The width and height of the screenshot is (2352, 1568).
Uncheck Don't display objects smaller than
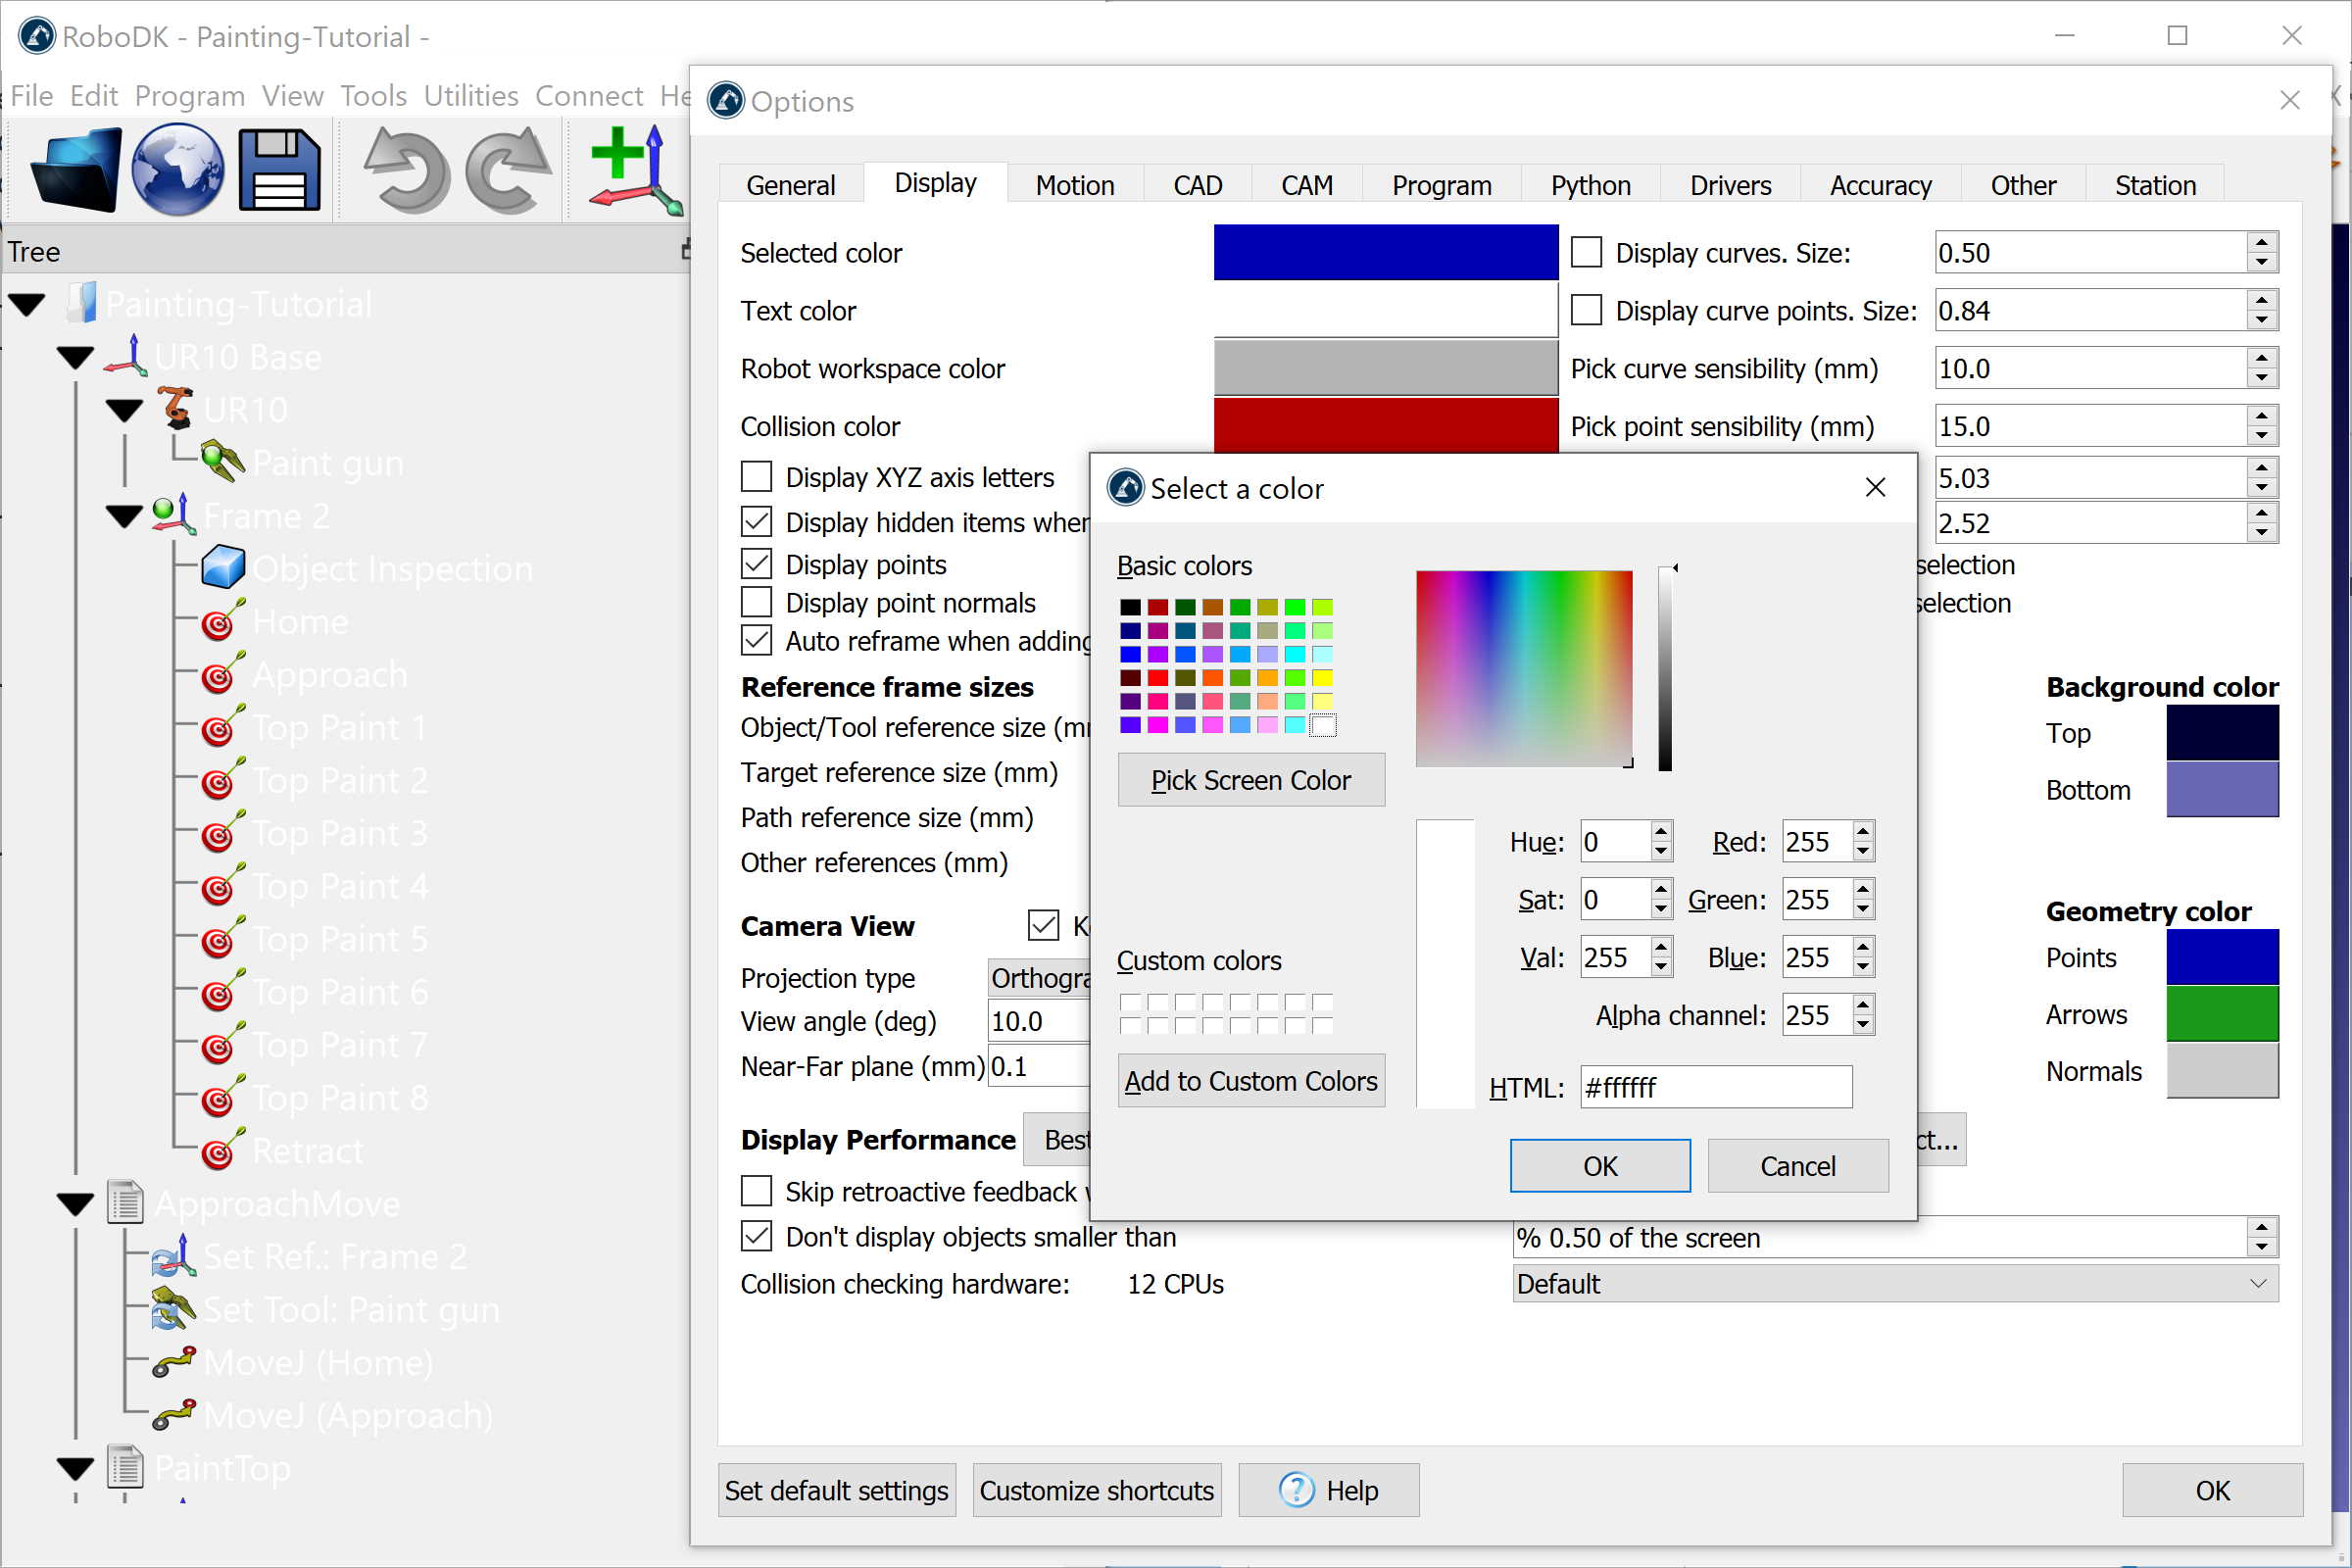(x=756, y=1237)
